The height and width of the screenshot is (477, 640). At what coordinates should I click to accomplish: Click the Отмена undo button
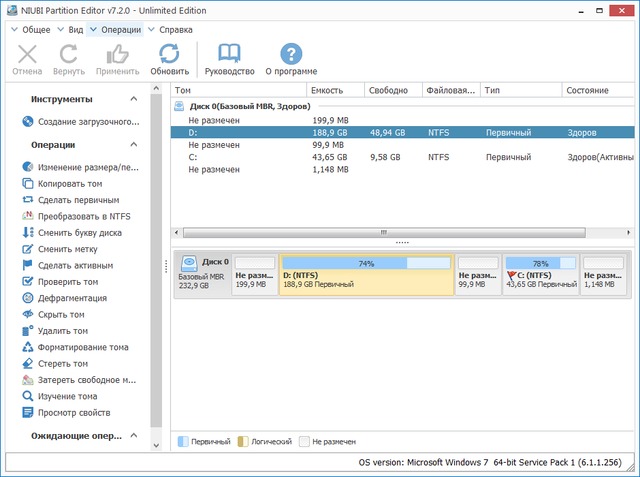27,55
